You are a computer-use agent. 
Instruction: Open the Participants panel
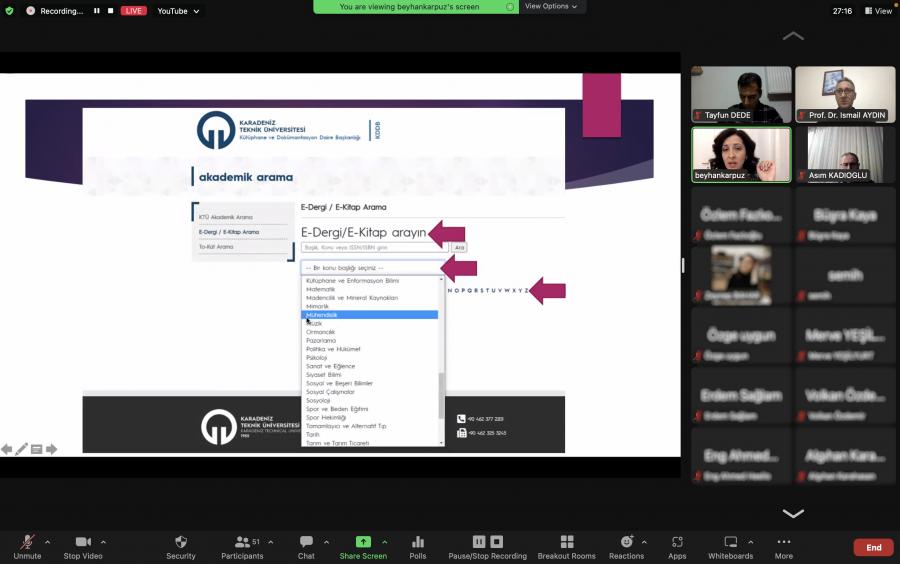242,547
